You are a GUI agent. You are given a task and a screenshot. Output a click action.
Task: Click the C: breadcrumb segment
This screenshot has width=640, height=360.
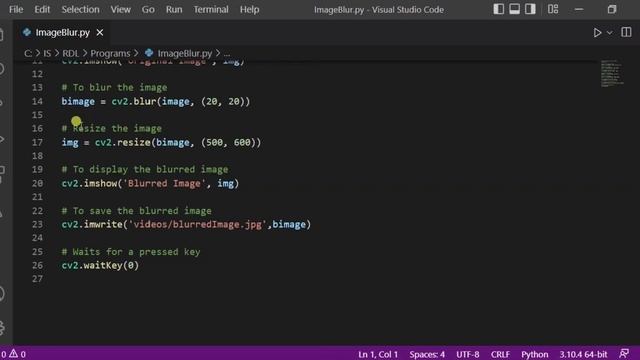28,53
